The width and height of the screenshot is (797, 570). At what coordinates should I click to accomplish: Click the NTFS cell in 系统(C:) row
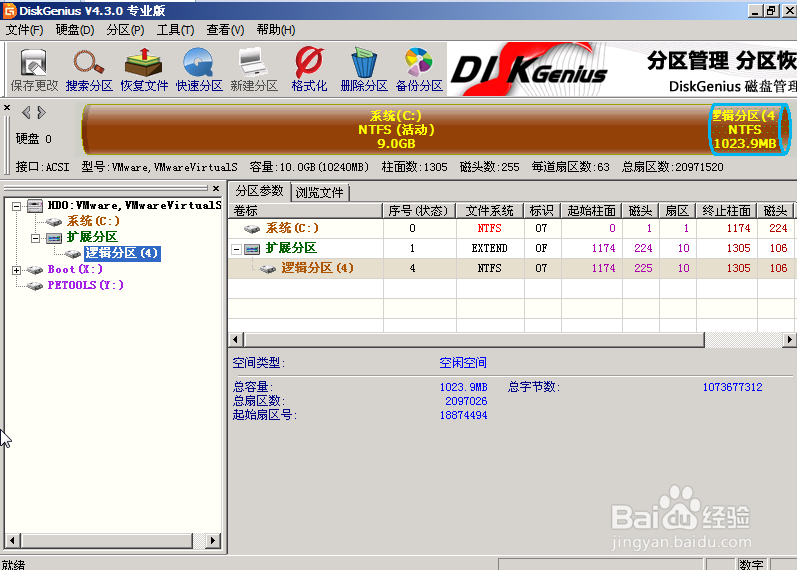489,228
